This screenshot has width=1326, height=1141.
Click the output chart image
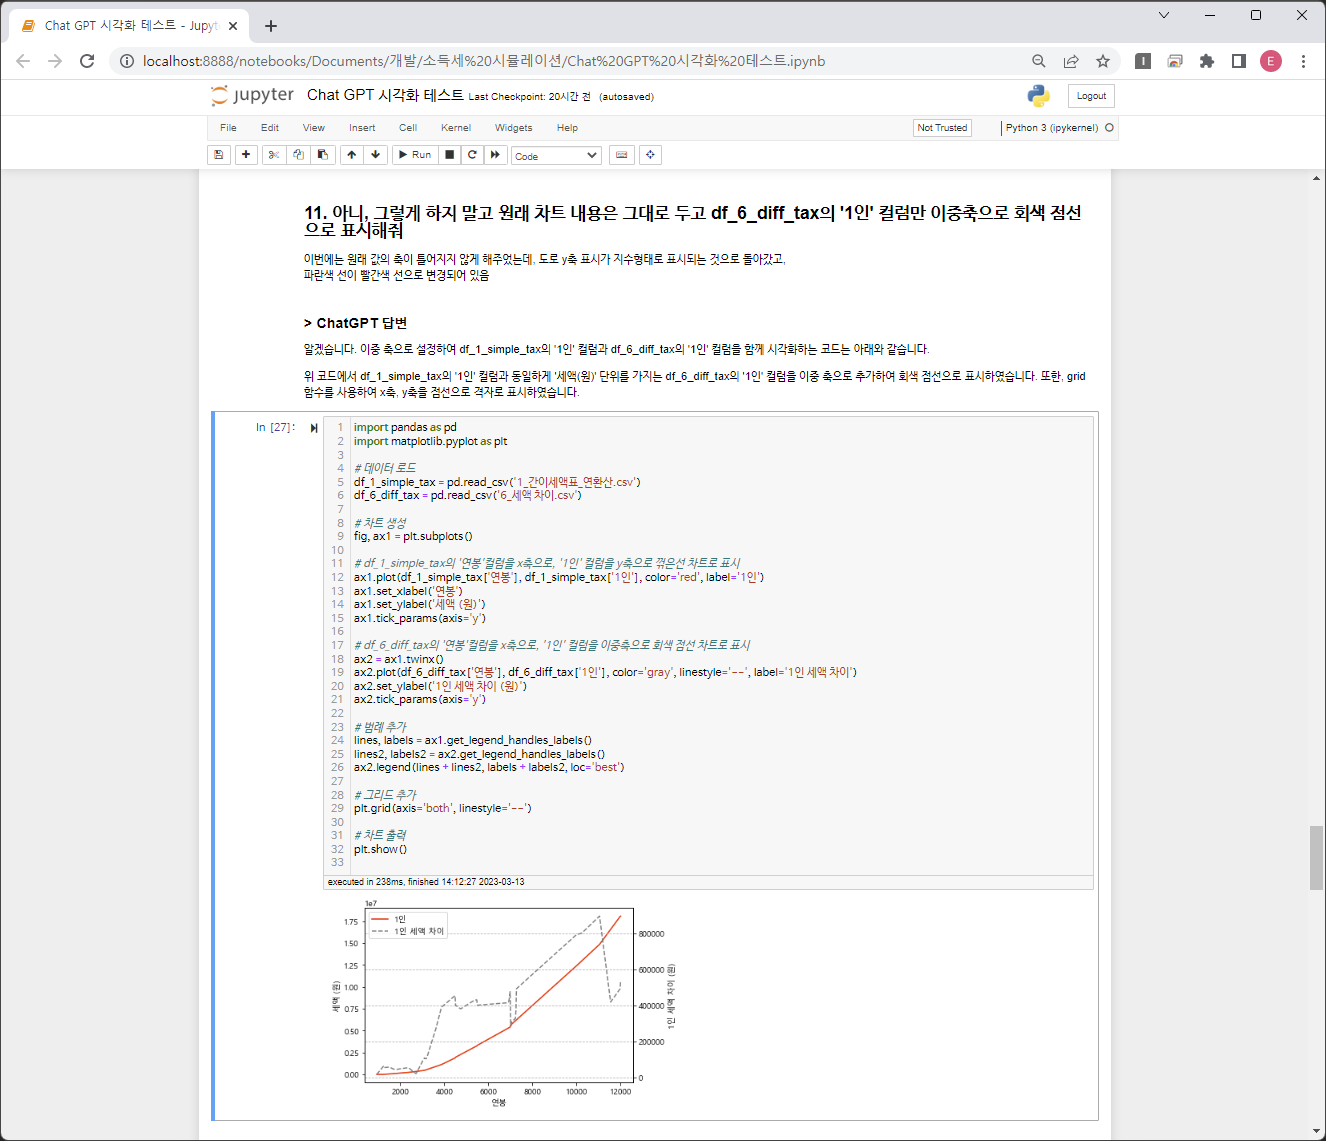(x=504, y=1002)
